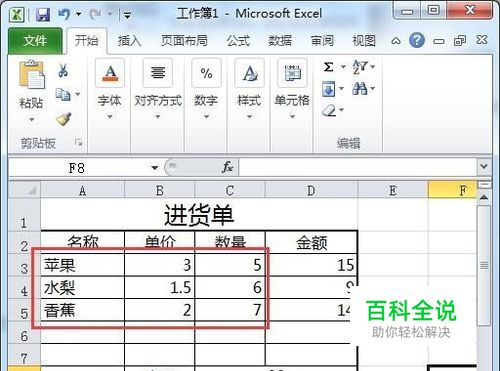Click the 香蕉 cell
This screenshot has height=371, width=500.
83,310
